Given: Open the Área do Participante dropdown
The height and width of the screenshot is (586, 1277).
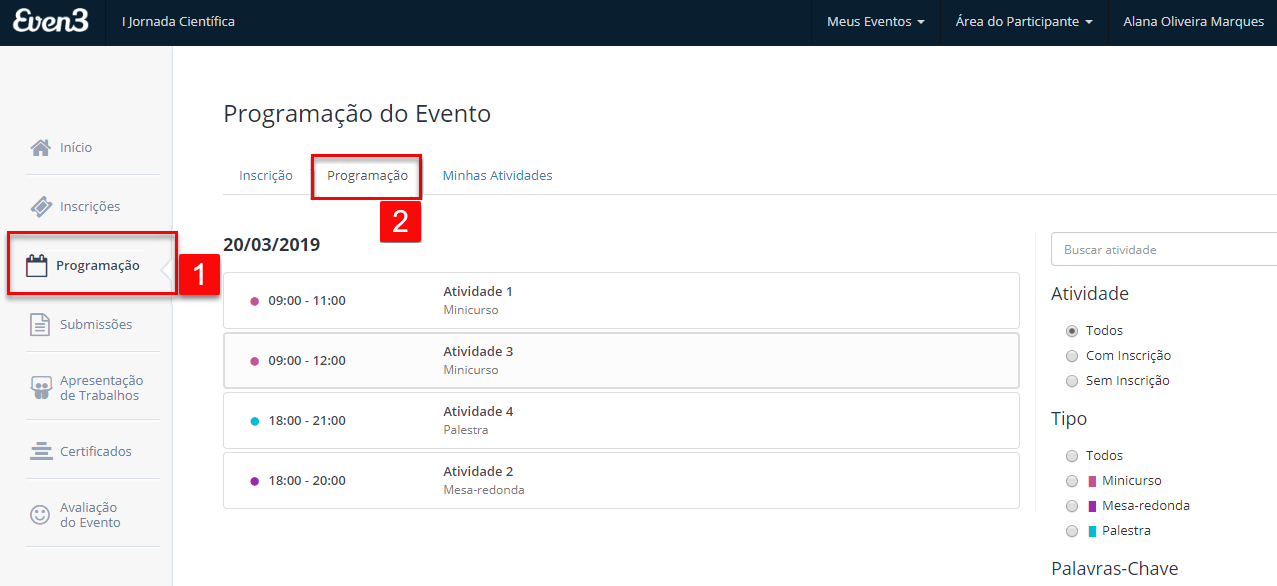Looking at the screenshot, I should tap(1024, 22).
